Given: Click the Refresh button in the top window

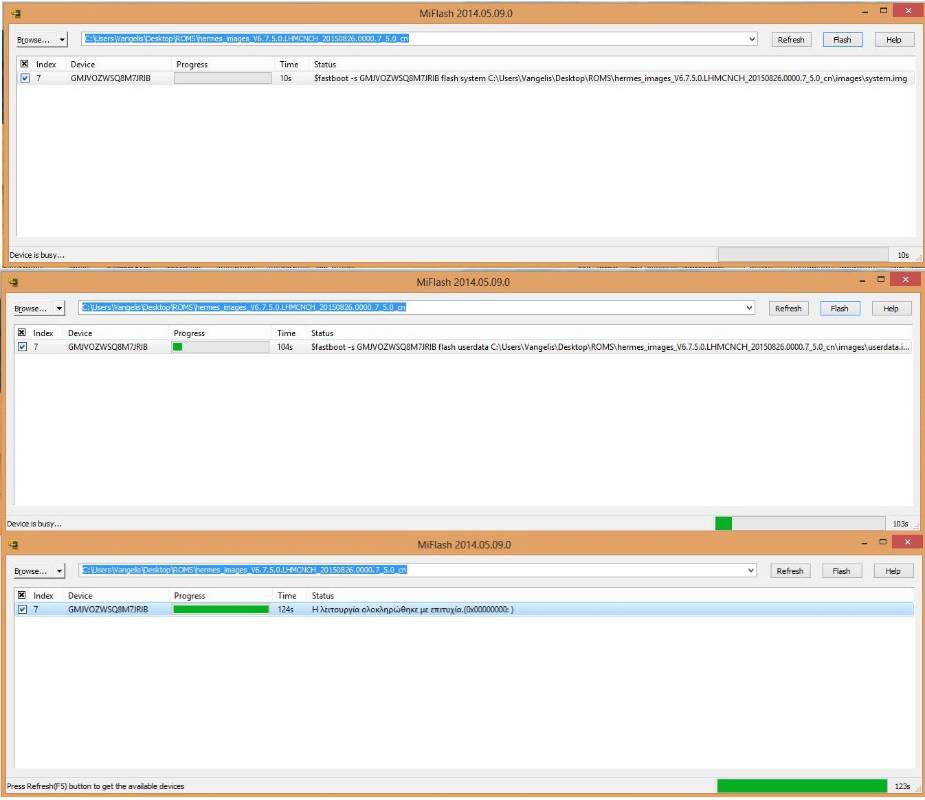Looking at the screenshot, I should click(x=791, y=40).
